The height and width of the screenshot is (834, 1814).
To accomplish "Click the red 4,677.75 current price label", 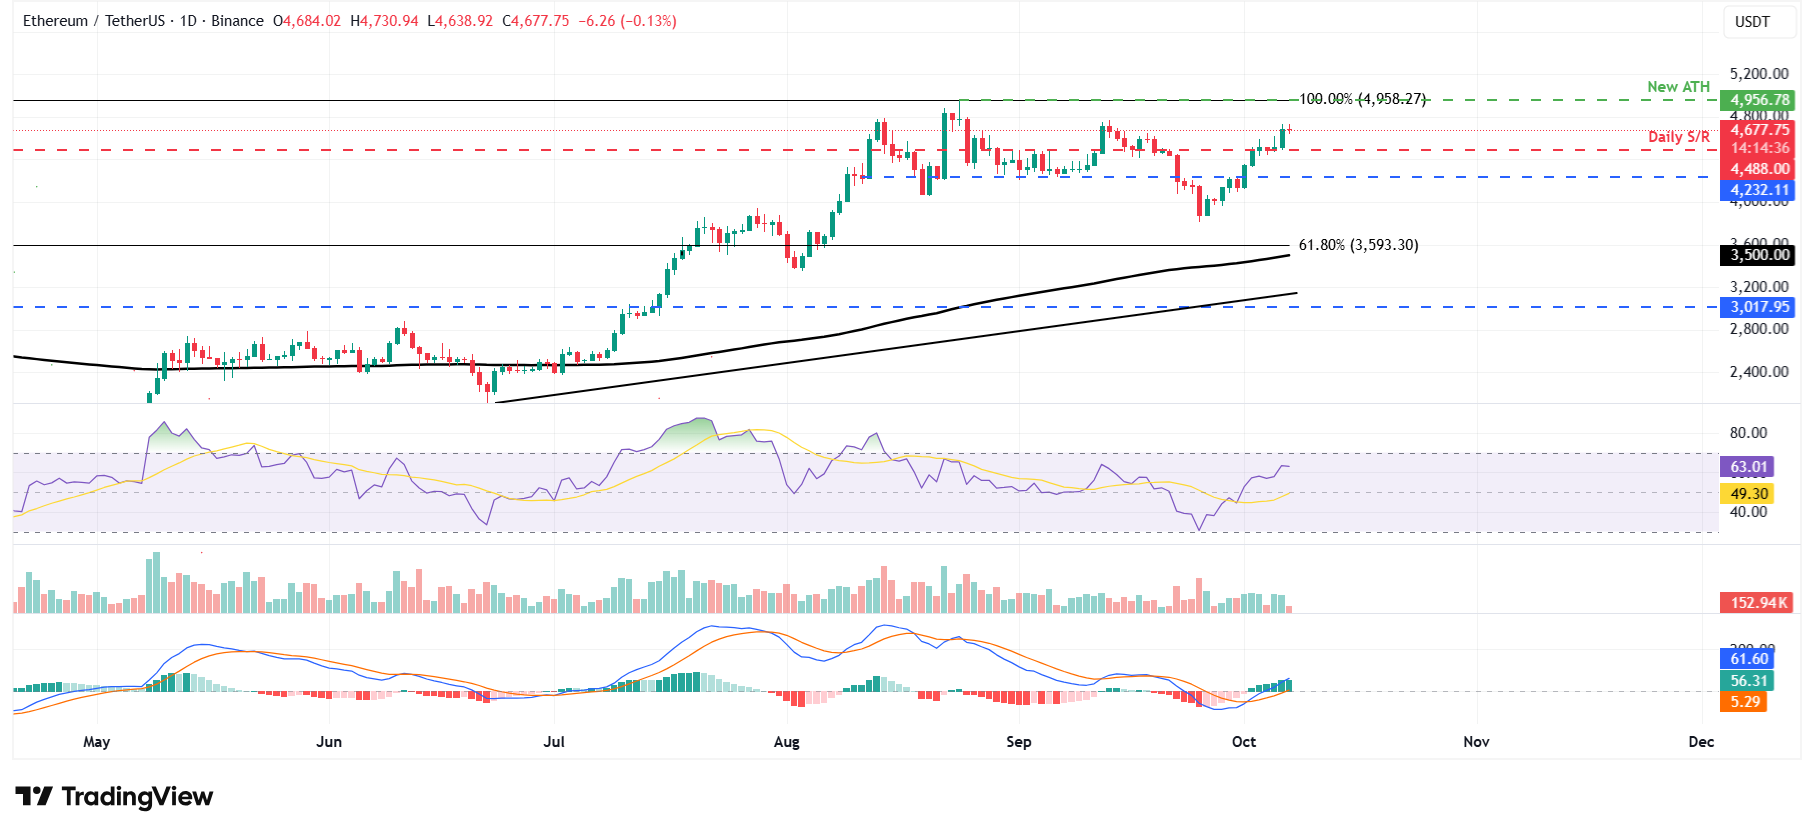I will coord(1758,130).
